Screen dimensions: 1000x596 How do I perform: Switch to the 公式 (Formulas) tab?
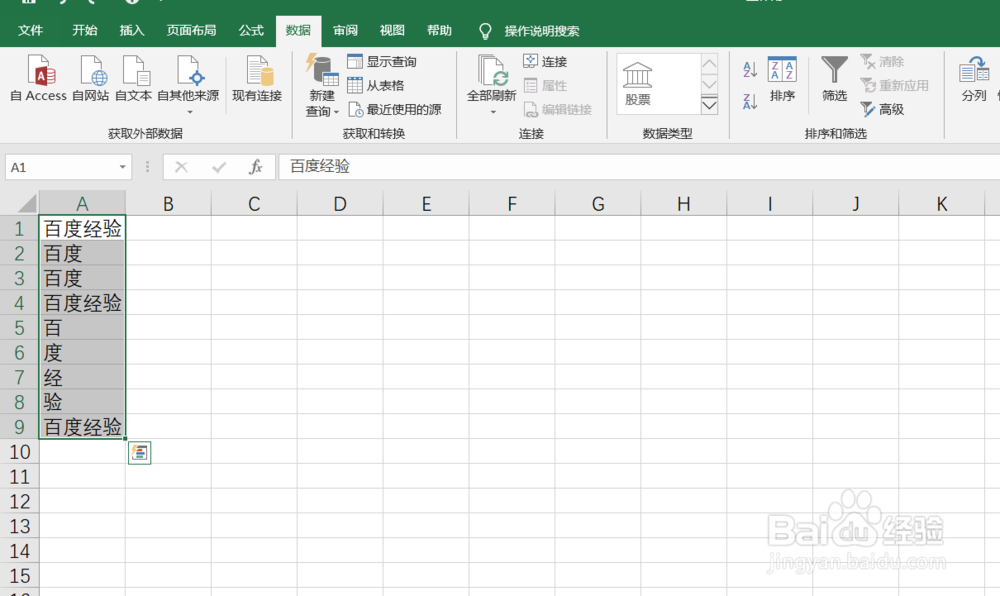[x=251, y=31]
